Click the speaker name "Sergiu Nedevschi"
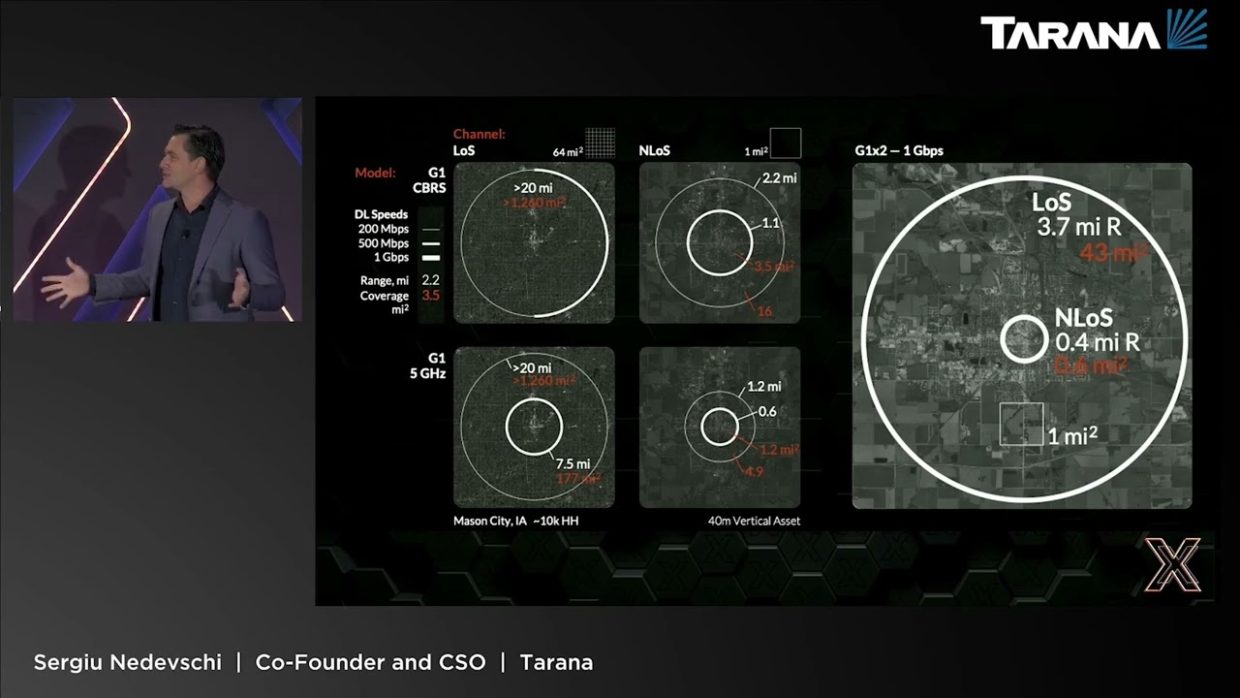1240x698 pixels. tap(127, 662)
